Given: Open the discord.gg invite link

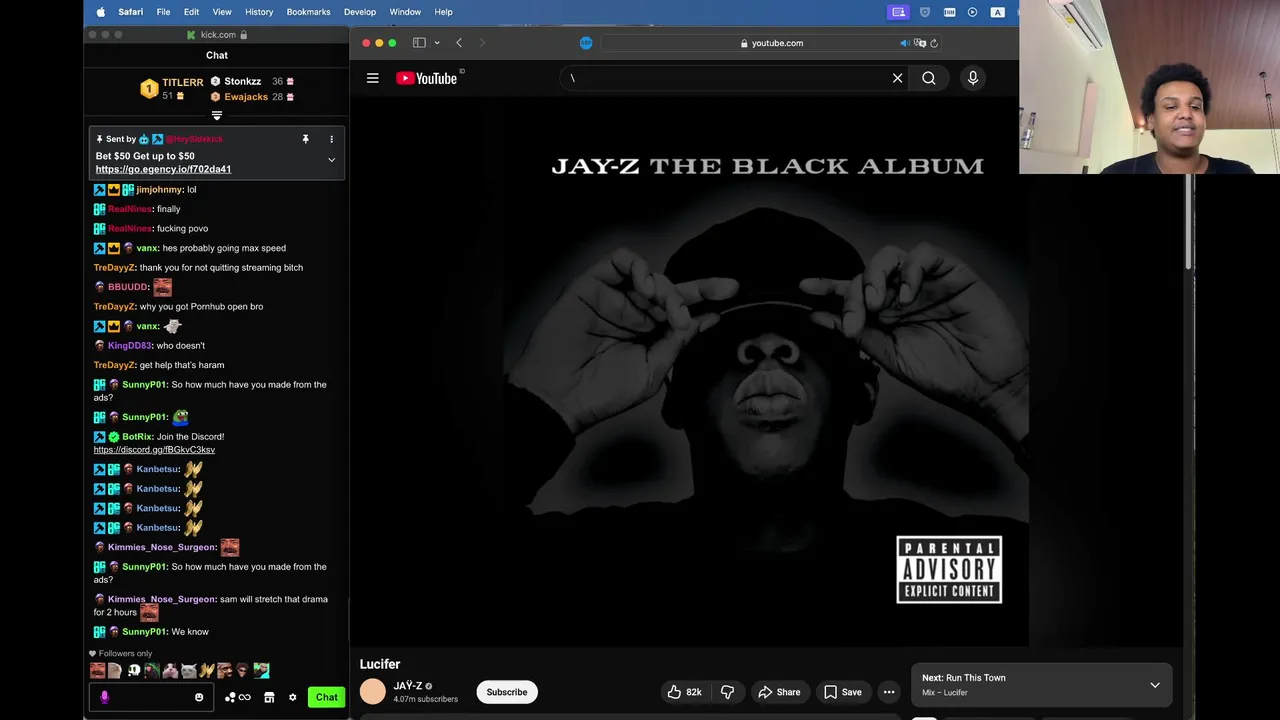Looking at the screenshot, I should tap(154, 450).
